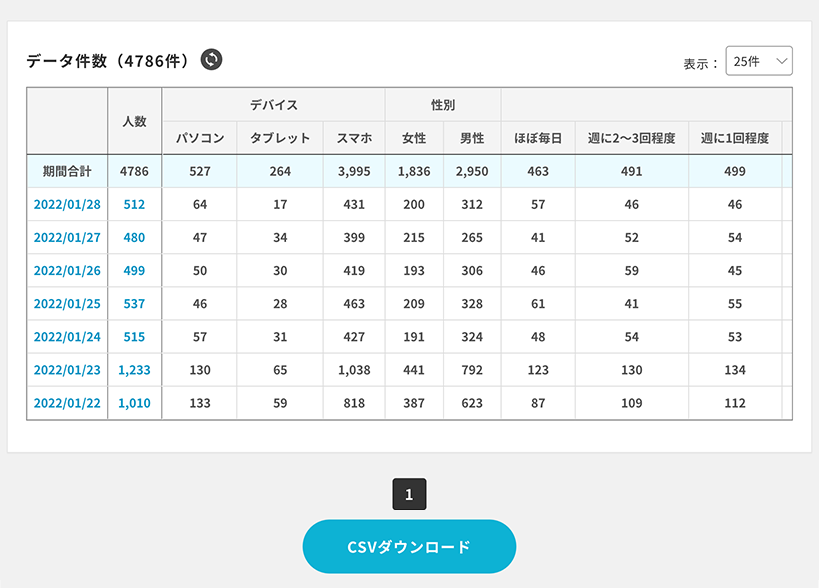The width and height of the screenshot is (819, 588).
Task: Open the 2022/01/26 date link
Action: click(66, 270)
